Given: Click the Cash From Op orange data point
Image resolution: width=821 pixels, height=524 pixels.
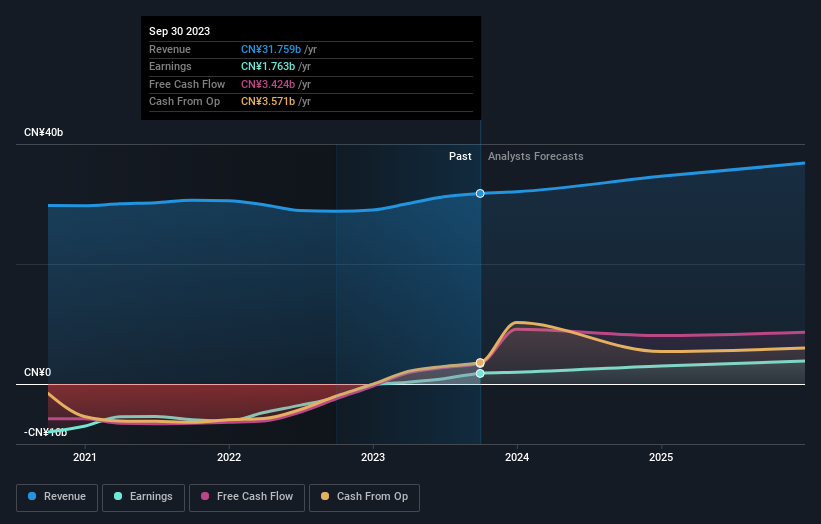Looking at the screenshot, I should (480, 363).
